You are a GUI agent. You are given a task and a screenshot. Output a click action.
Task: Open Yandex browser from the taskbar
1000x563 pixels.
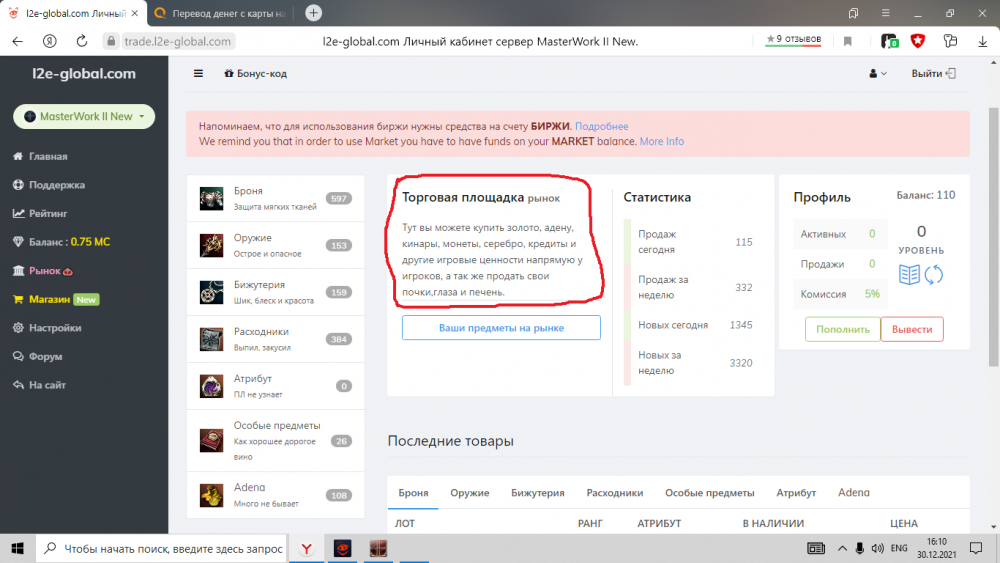pyautogui.click(x=308, y=548)
